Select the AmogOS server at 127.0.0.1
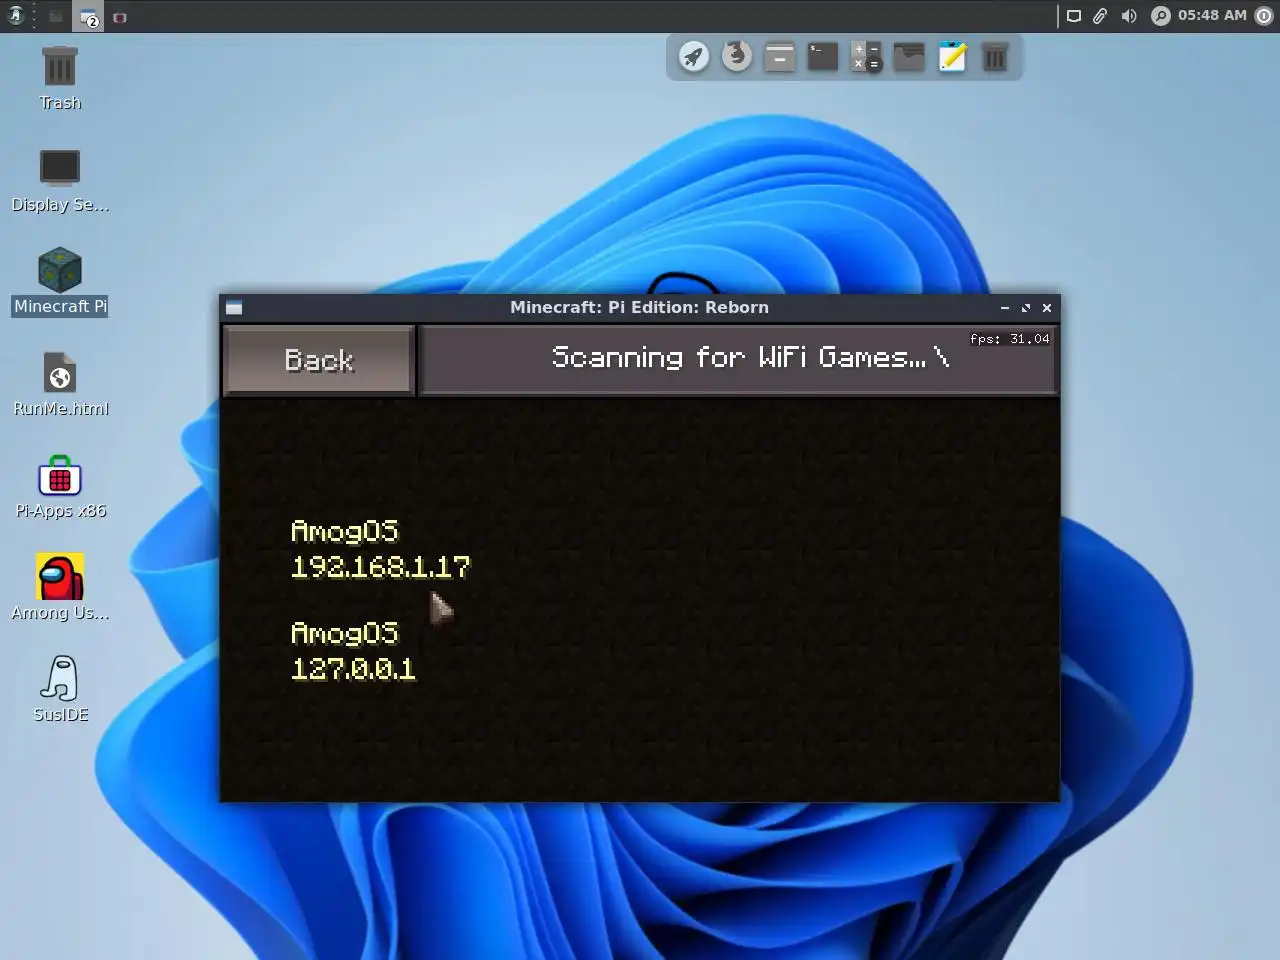Image resolution: width=1280 pixels, height=960 pixels. click(x=353, y=651)
